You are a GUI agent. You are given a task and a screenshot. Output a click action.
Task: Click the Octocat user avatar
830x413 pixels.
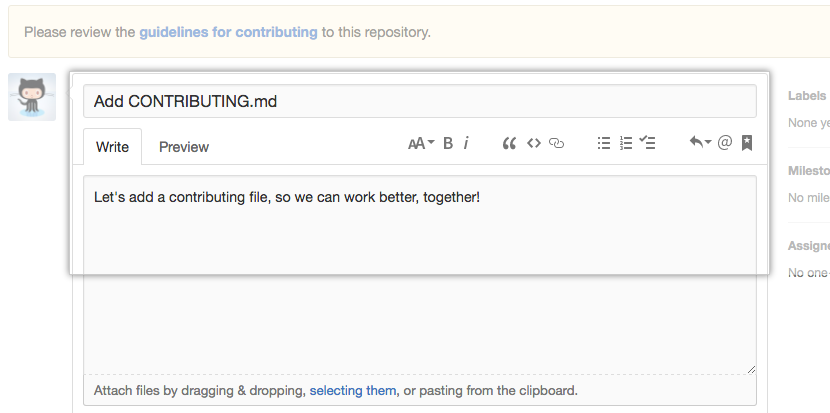point(32,97)
